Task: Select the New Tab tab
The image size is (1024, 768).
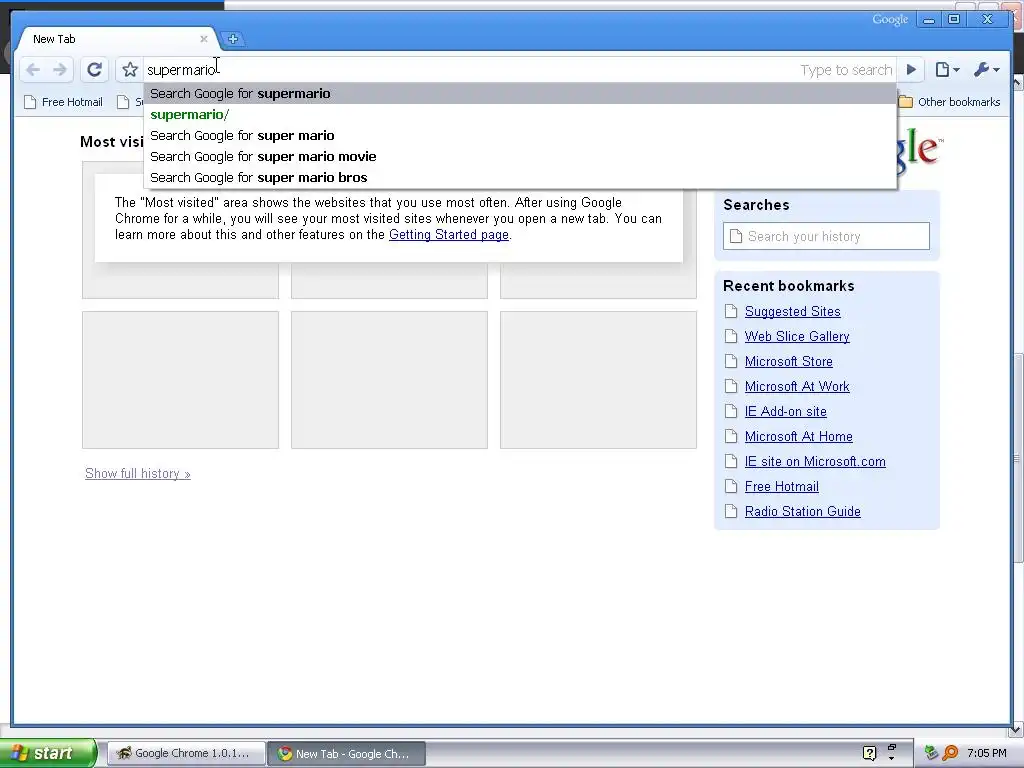Action: (118, 39)
